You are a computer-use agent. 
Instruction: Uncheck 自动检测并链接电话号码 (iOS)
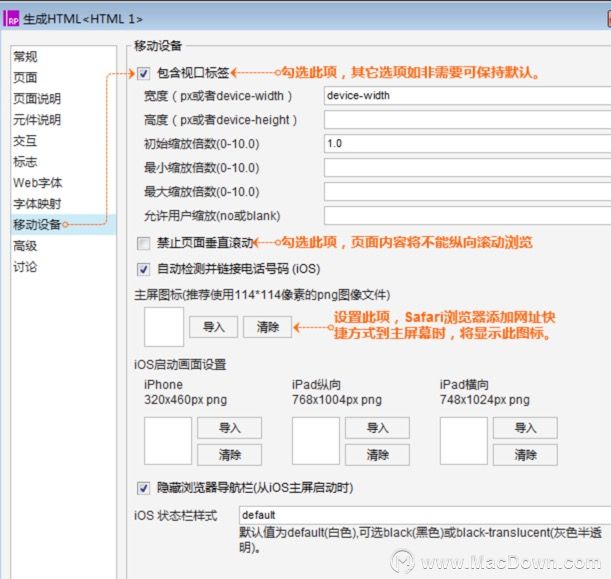click(143, 269)
